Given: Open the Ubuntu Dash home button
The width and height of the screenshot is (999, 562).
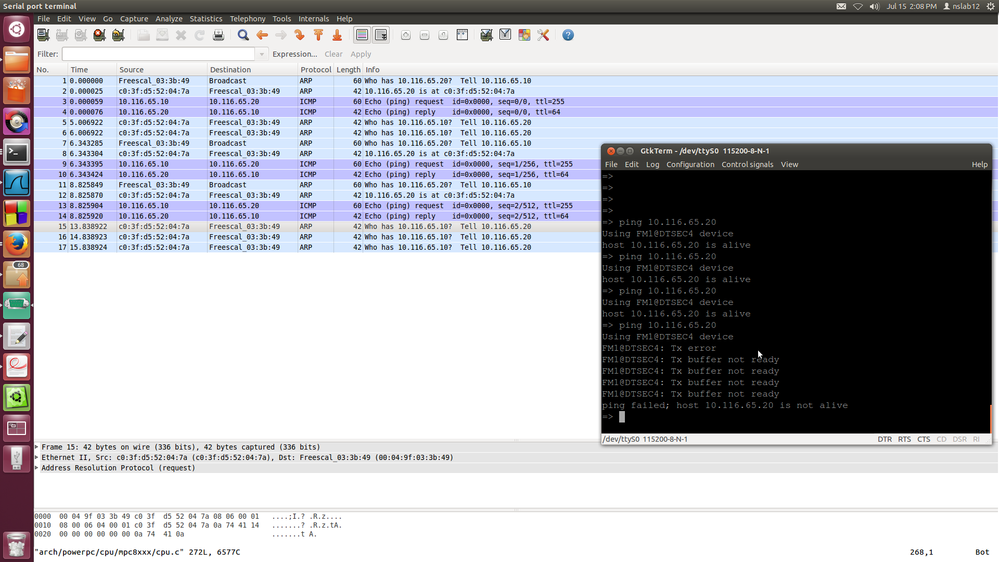Looking at the screenshot, I should pyautogui.click(x=17, y=29).
